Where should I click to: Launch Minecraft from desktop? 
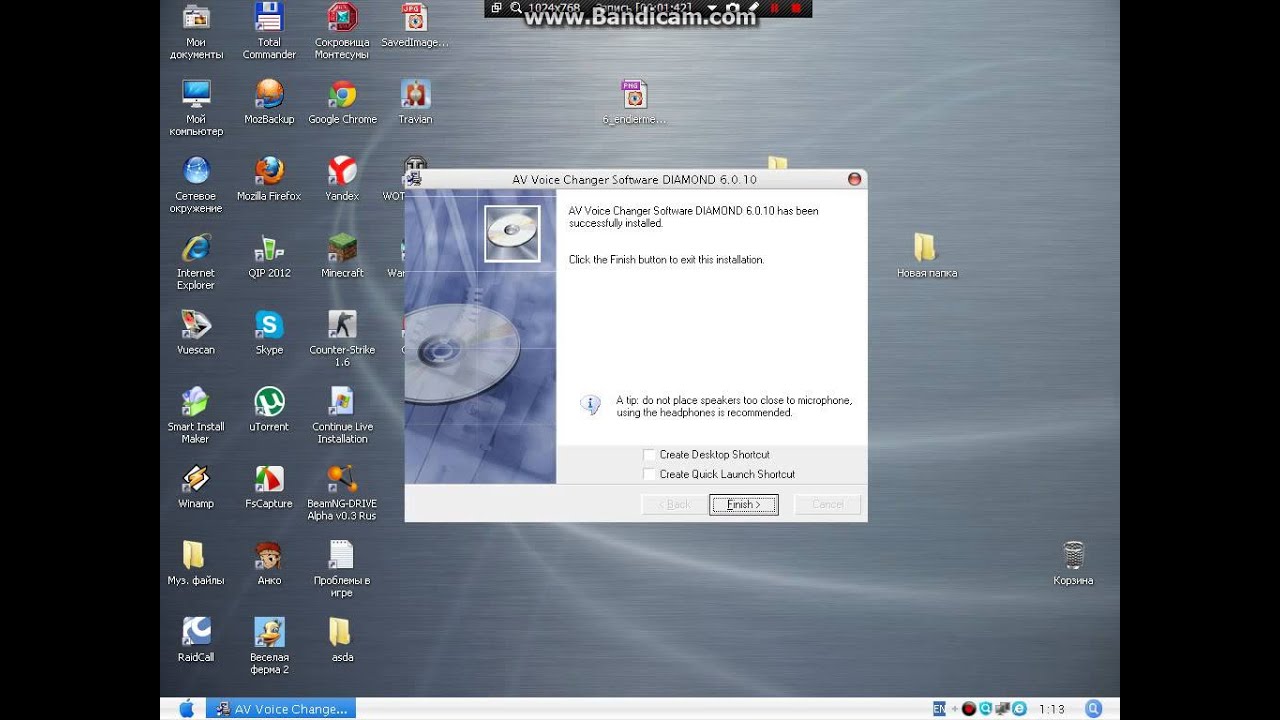[342, 256]
